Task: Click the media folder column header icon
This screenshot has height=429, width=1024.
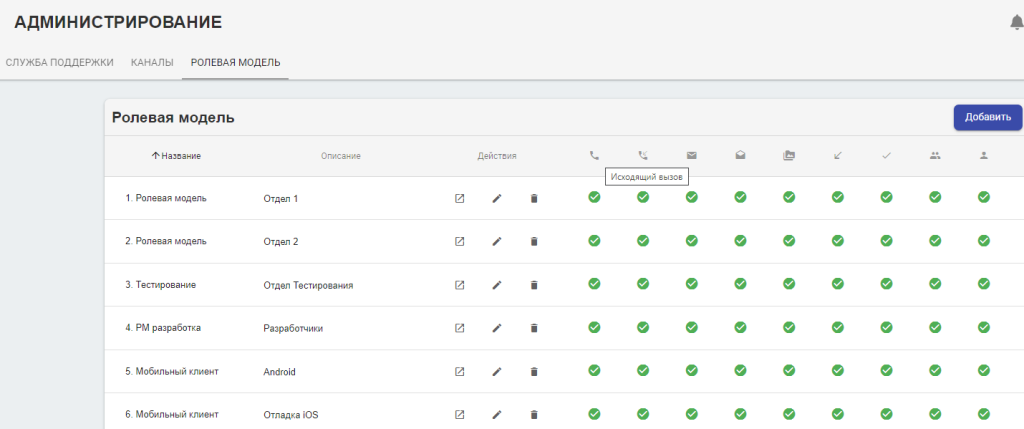Action: (789, 156)
